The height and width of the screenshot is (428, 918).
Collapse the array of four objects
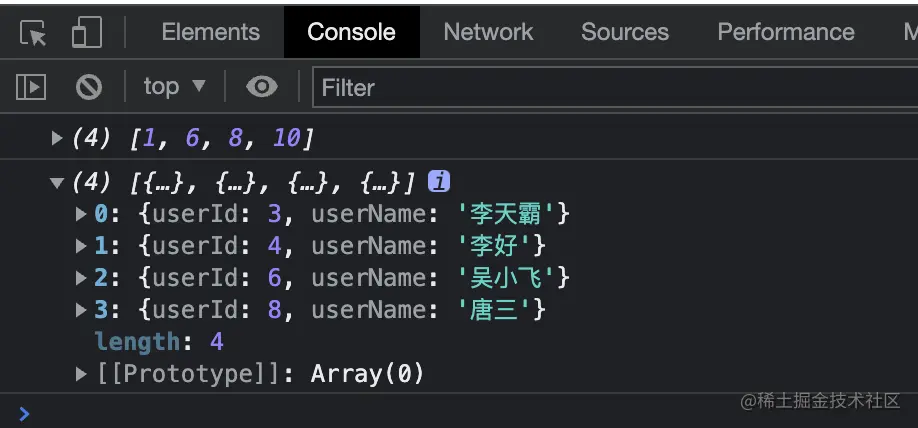coord(57,183)
